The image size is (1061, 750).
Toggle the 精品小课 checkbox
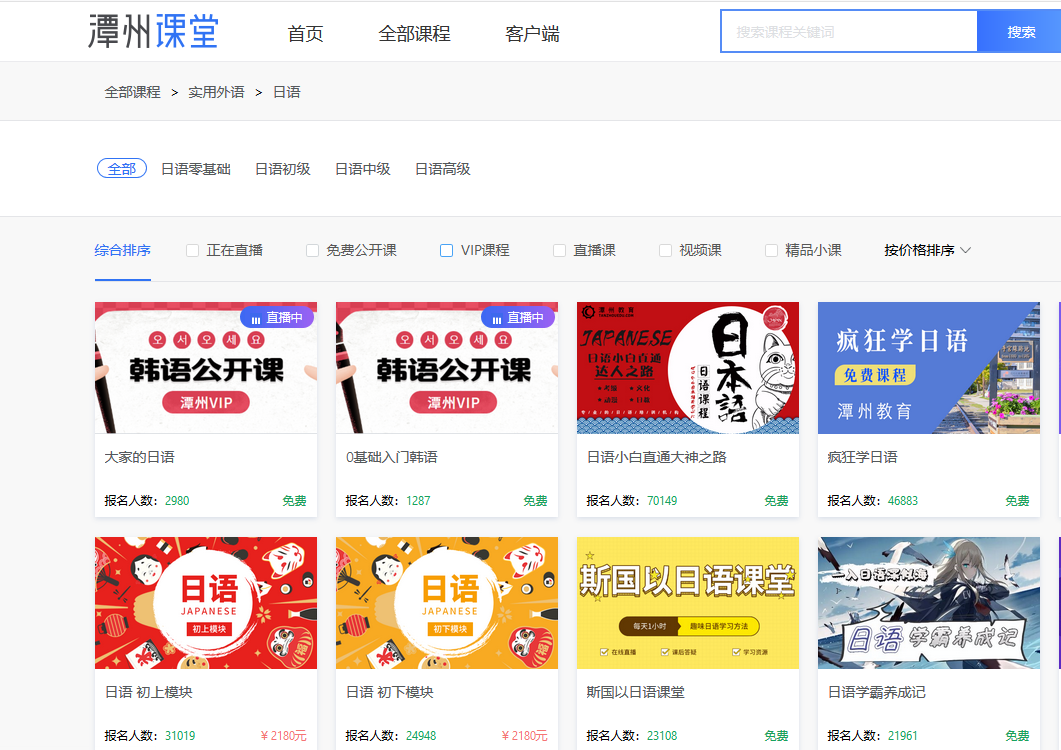coord(771,250)
